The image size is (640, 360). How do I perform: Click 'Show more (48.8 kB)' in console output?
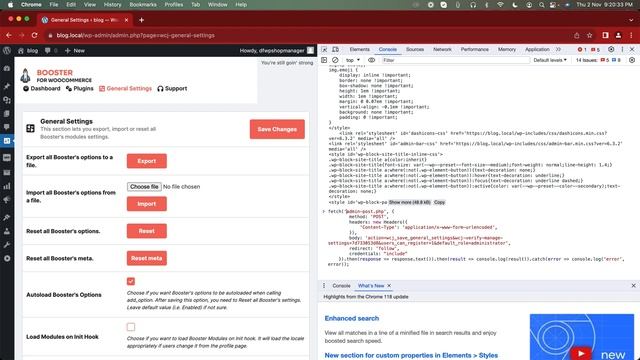(409, 202)
